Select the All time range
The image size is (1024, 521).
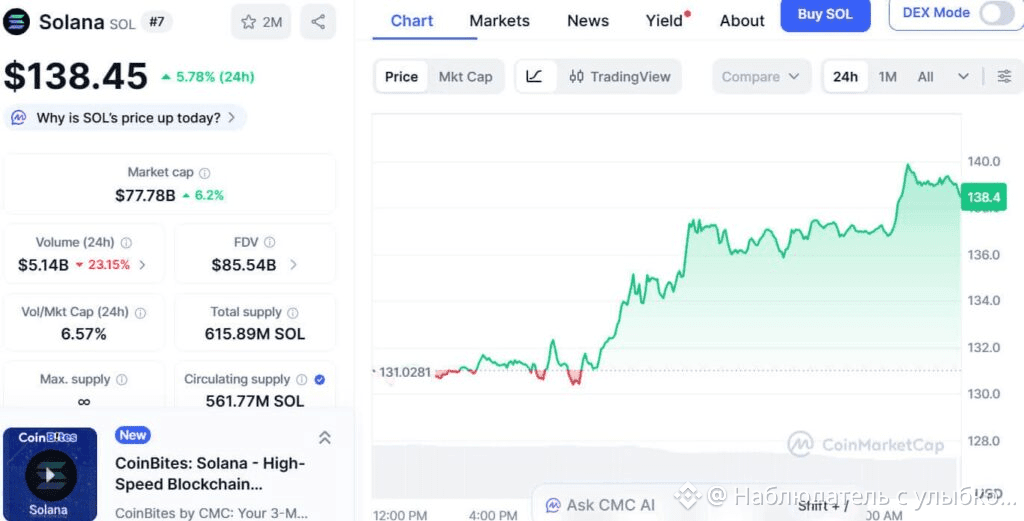tap(925, 76)
